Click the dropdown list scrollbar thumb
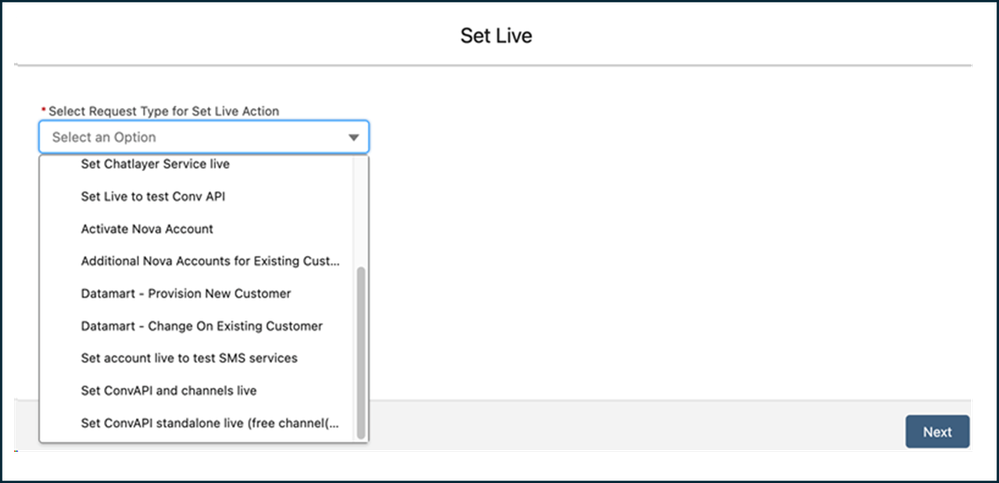999x483 pixels. point(361,352)
